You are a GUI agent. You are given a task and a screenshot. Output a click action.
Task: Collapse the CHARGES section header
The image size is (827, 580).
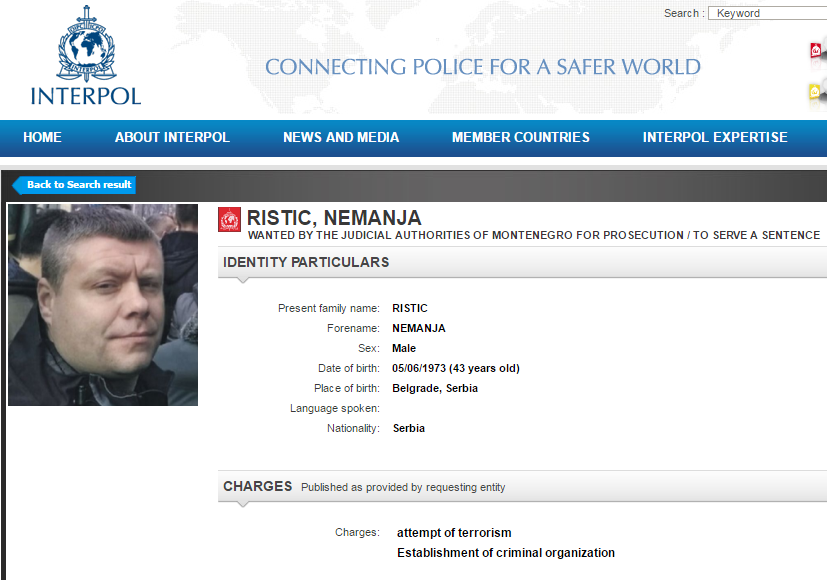pos(522,486)
